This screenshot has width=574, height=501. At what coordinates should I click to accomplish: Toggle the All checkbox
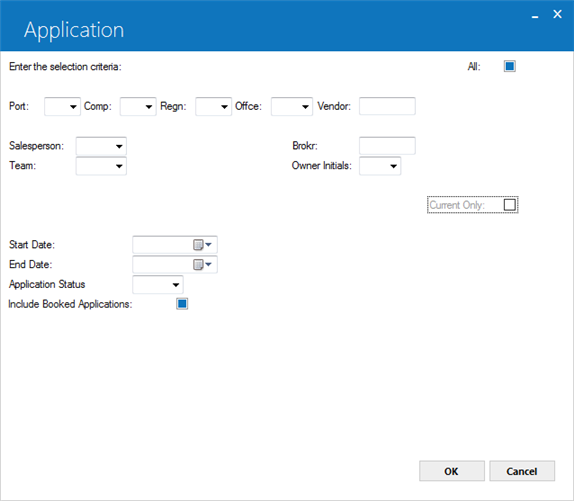510,66
